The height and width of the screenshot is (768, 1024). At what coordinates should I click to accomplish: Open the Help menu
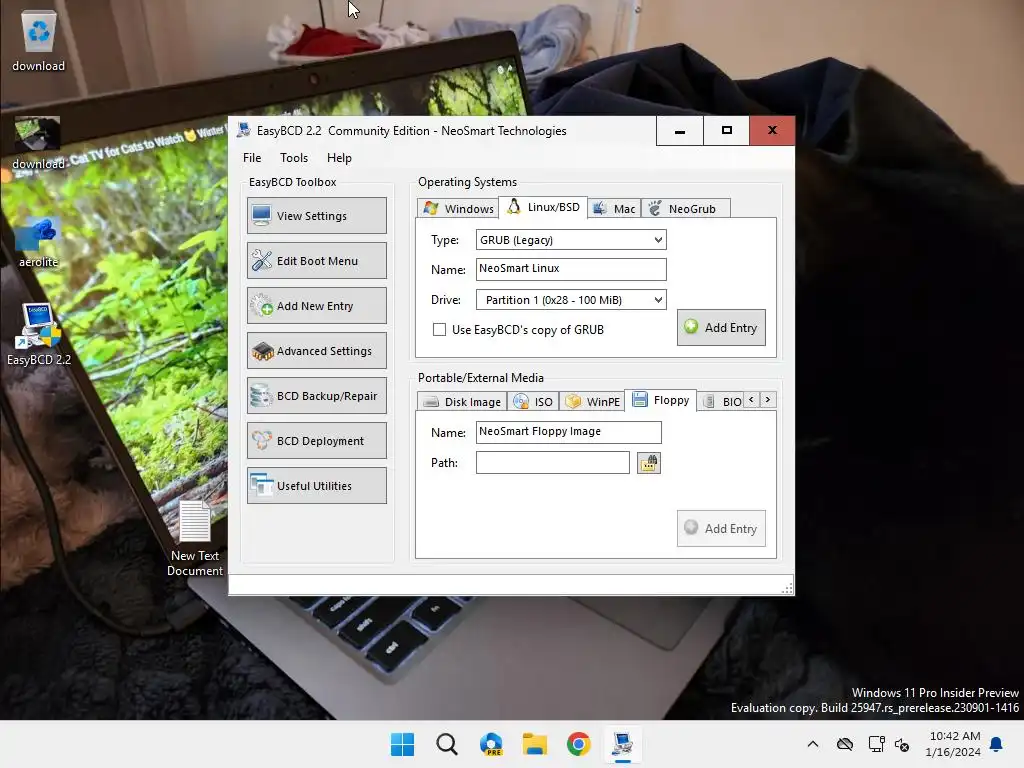(x=339, y=157)
